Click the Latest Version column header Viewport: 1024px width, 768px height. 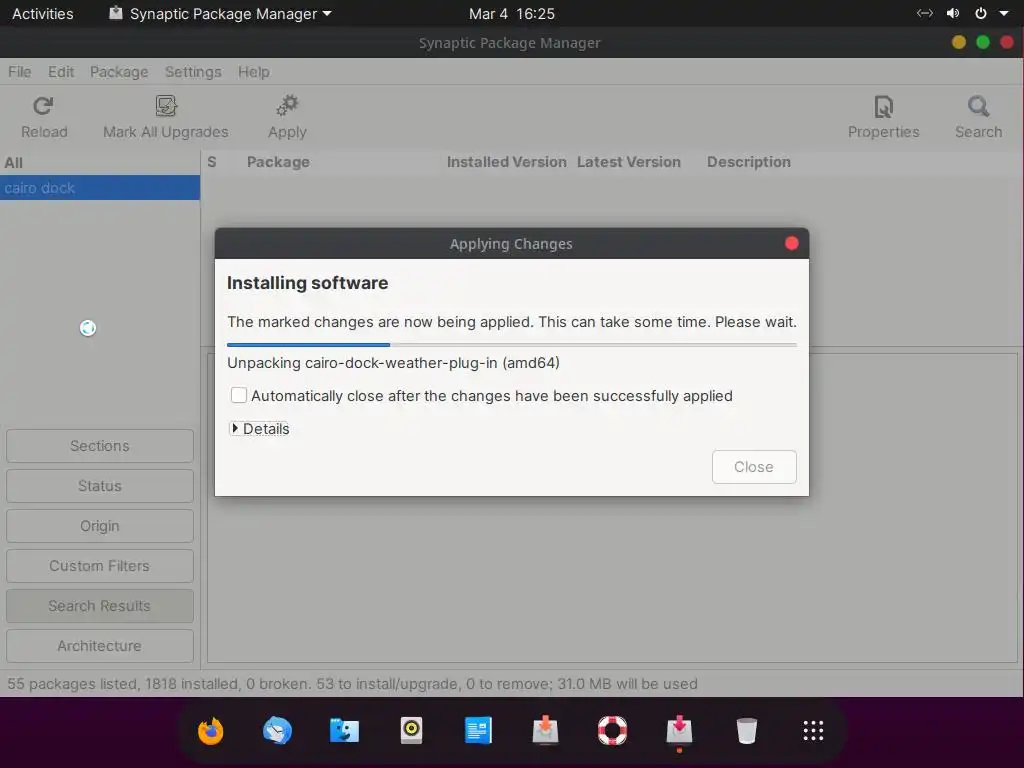(x=629, y=162)
